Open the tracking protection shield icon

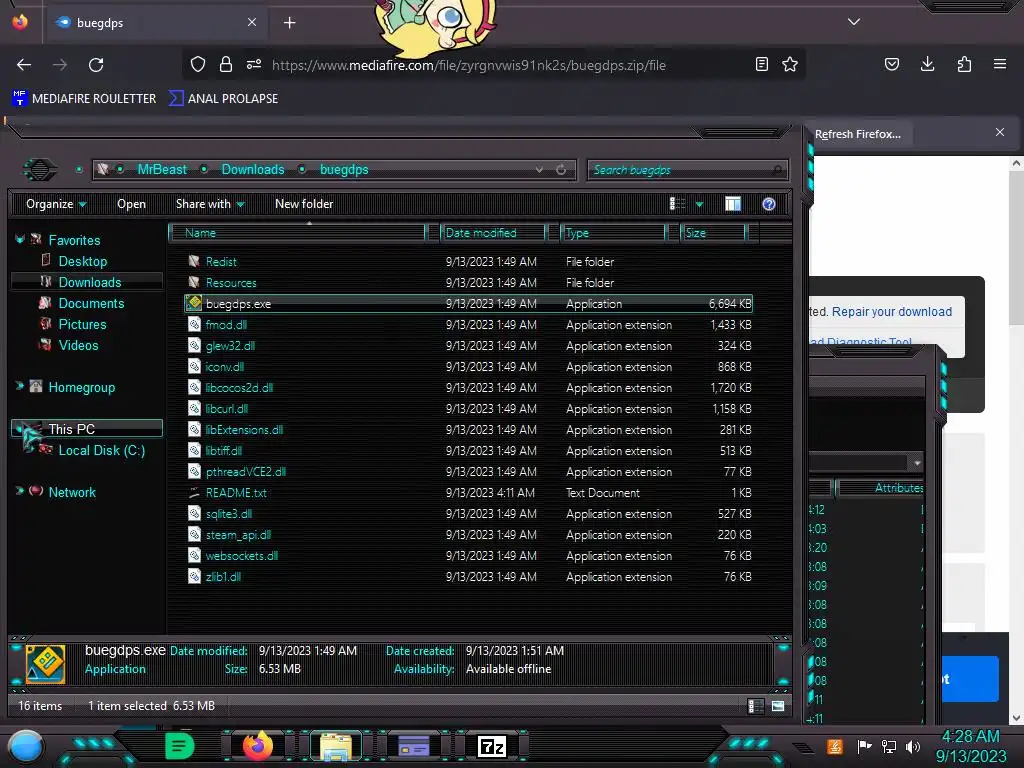(x=198, y=64)
